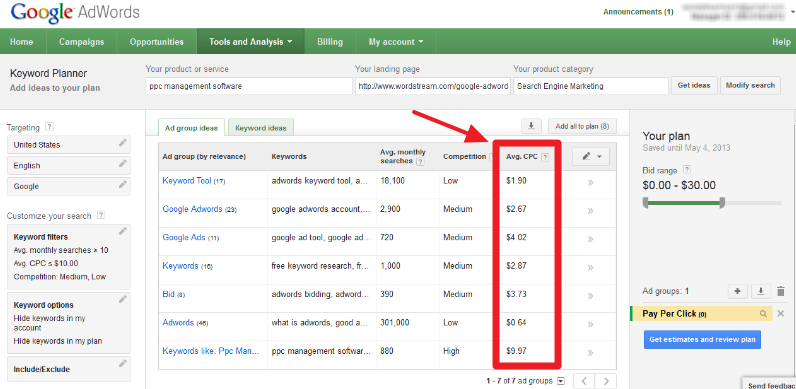Open My account dropdown menu

395,42
